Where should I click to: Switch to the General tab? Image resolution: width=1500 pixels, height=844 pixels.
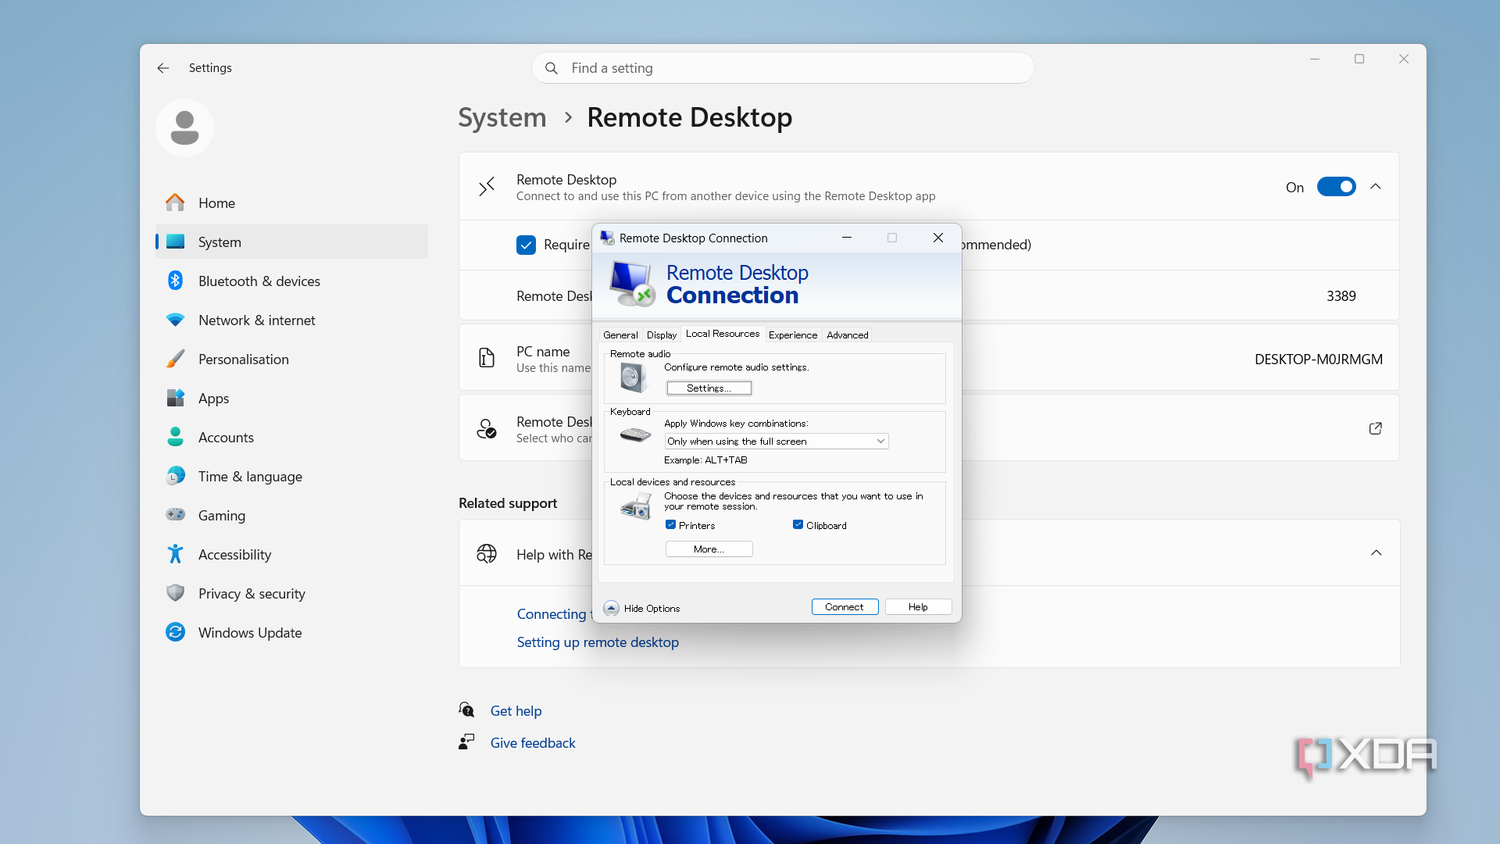click(x=620, y=335)
